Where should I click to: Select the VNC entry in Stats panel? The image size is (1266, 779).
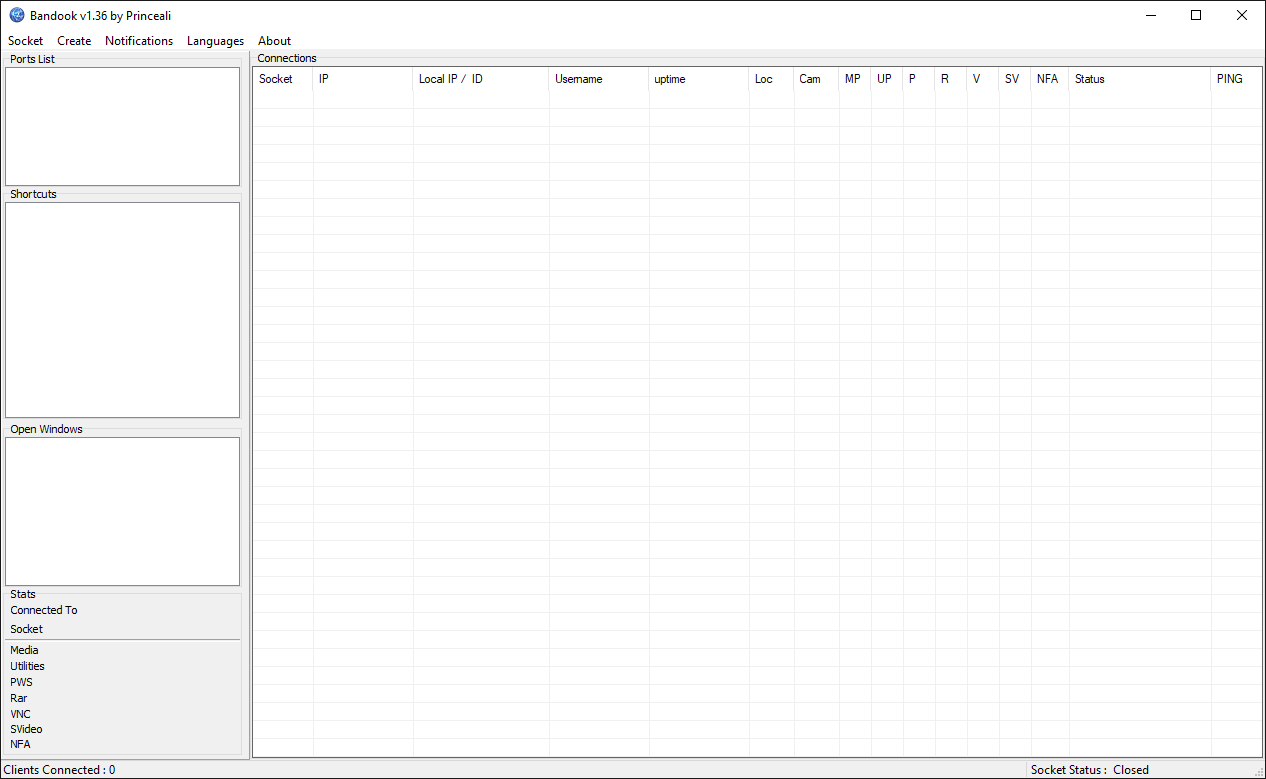[21, 714]
